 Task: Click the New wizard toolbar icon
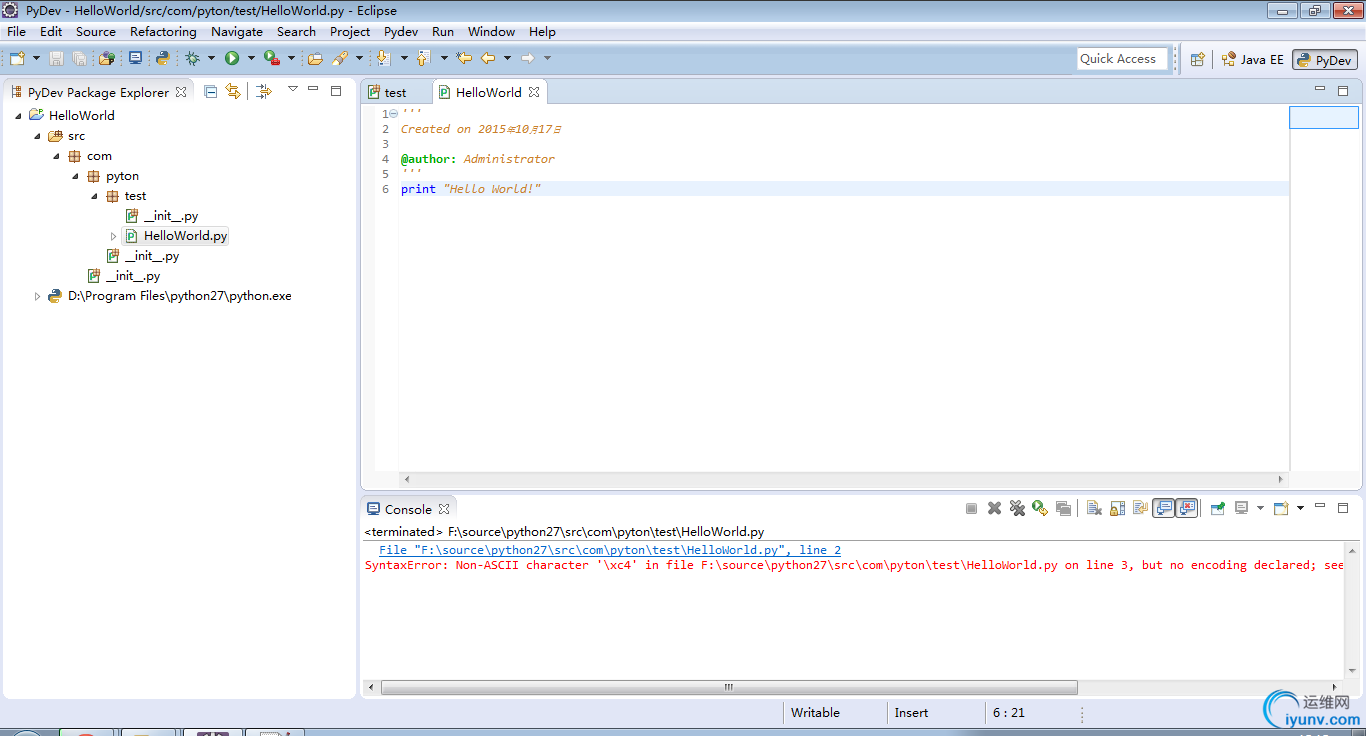[17, 59]
